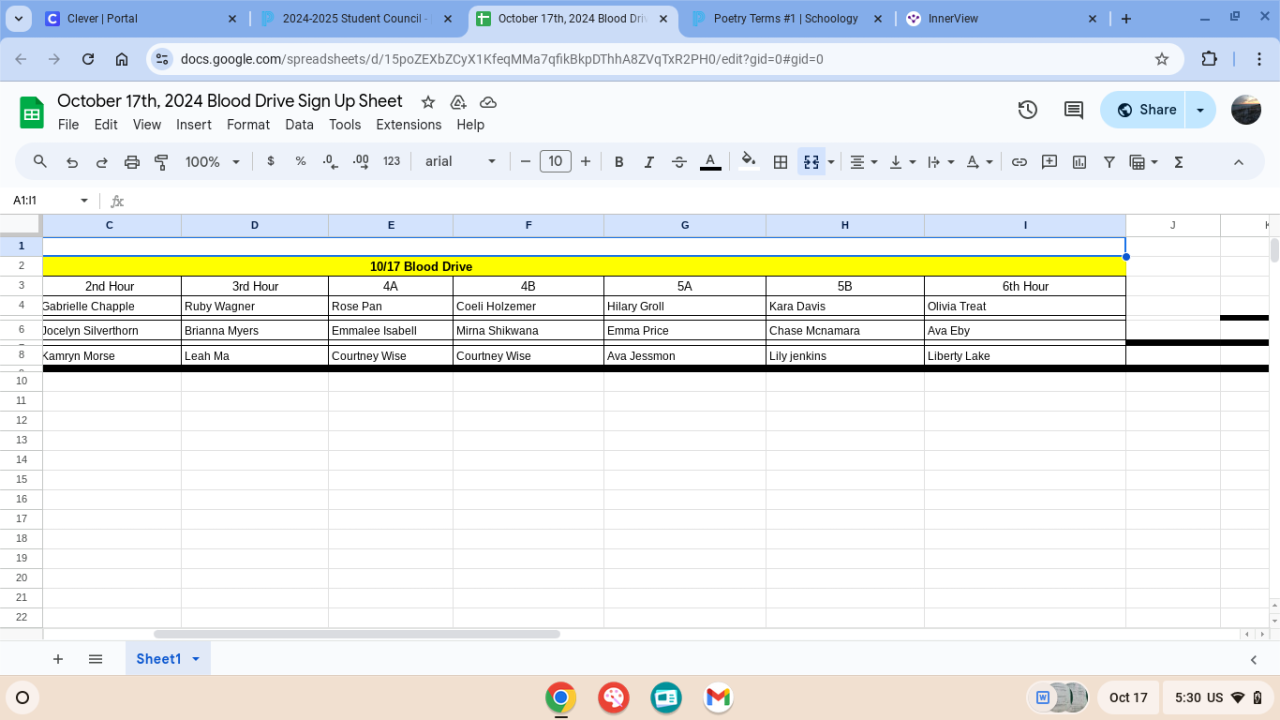Viewport: 1280px width, 720px height.
Task: Decrease font size with minus button
Action: (x=525, y=162)
